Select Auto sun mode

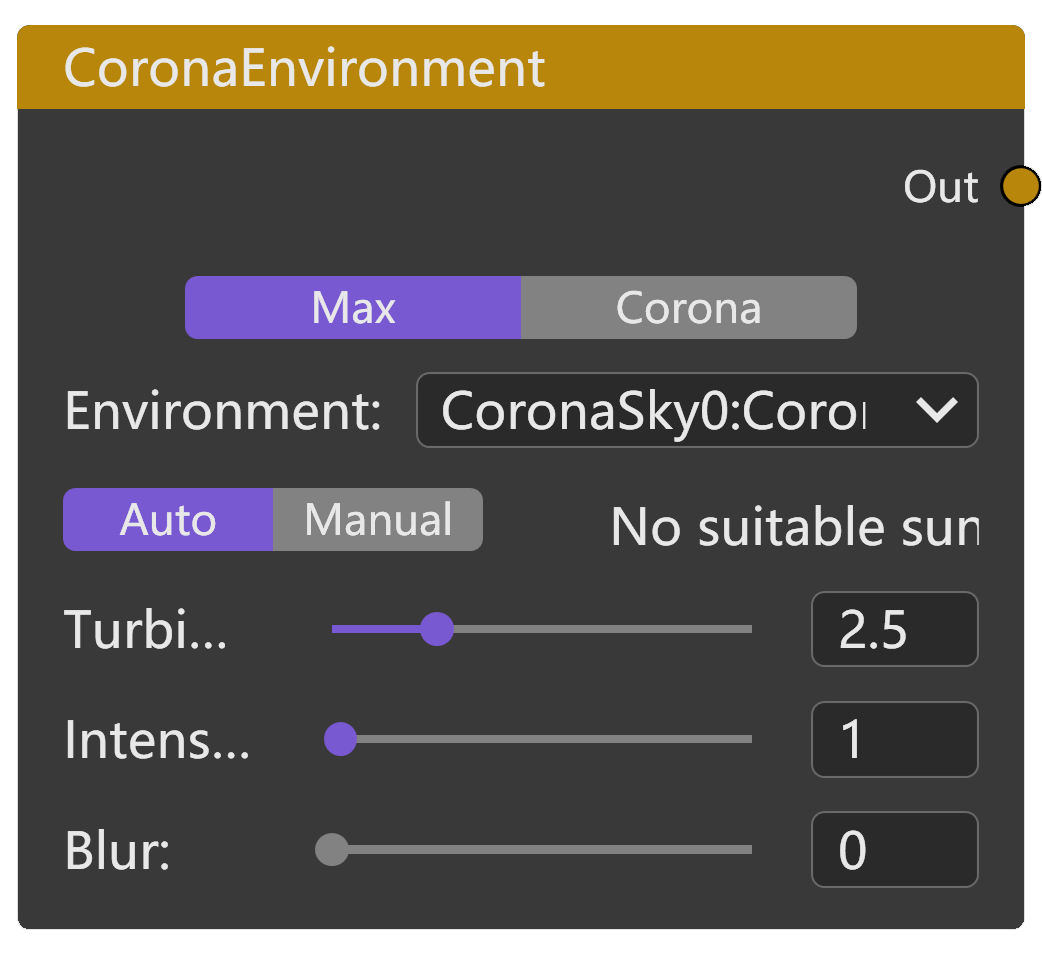click(x=168, y=520)
